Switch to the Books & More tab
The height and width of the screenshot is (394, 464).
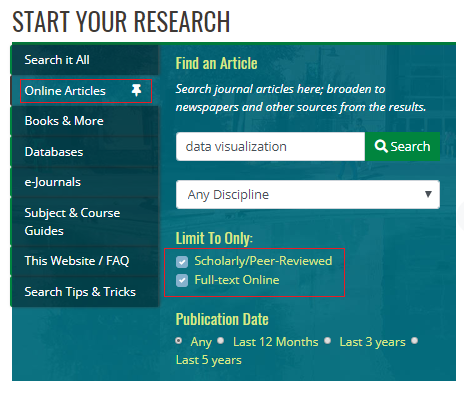85,121
